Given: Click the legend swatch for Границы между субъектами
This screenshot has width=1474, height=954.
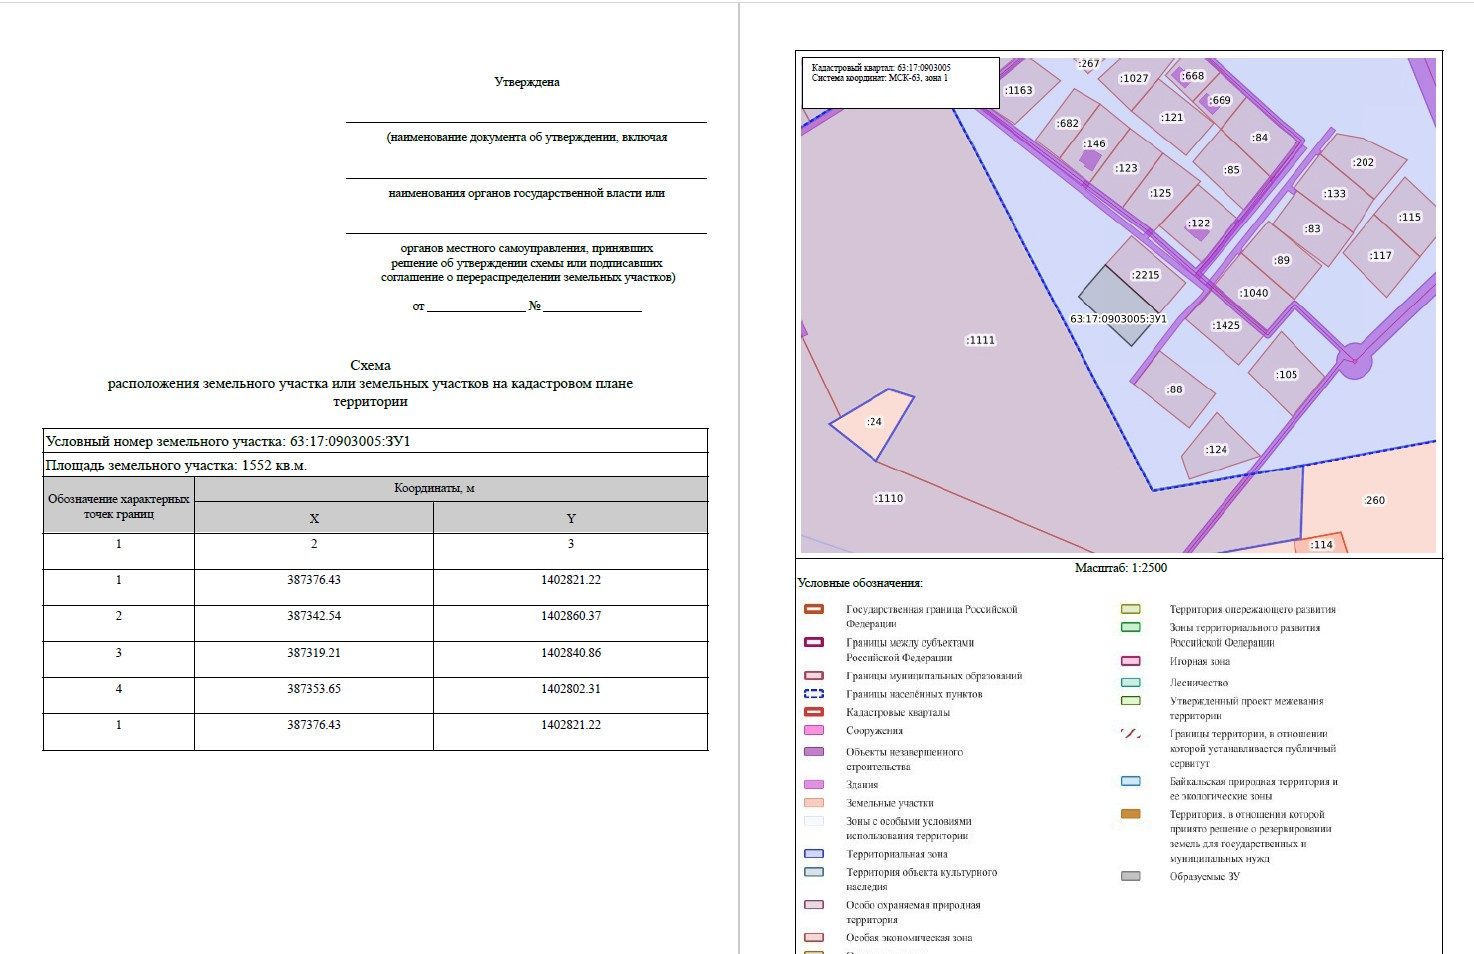Looking at the screenshot, I should coord(814,642).
